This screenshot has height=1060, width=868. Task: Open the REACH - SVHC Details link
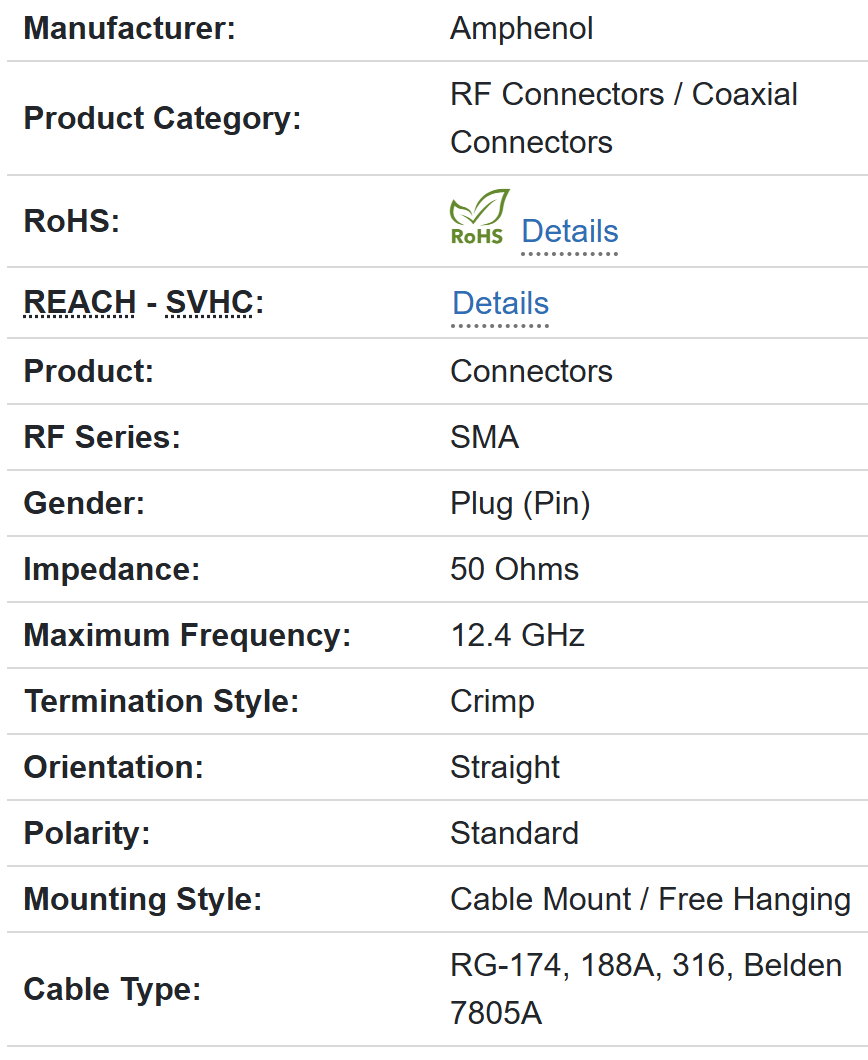500,303
